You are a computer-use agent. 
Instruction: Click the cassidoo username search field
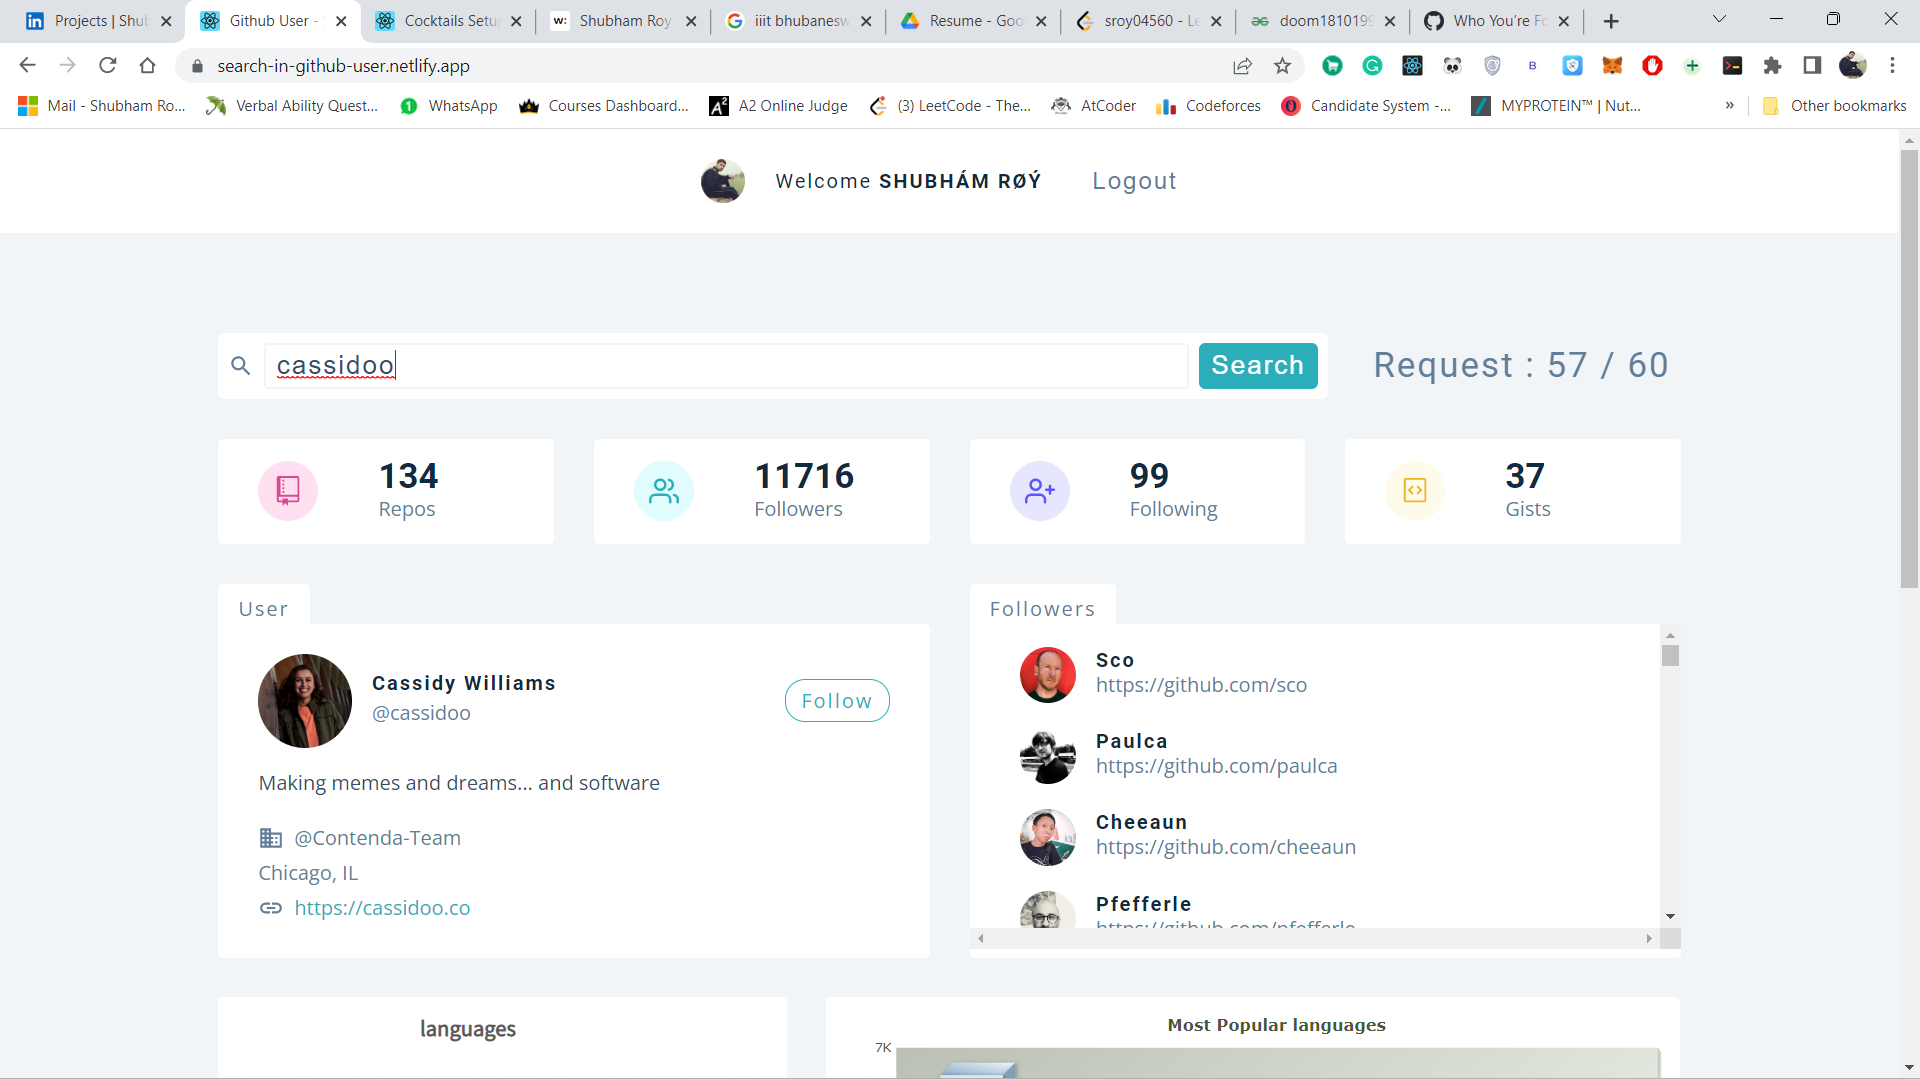click(726, 365)
